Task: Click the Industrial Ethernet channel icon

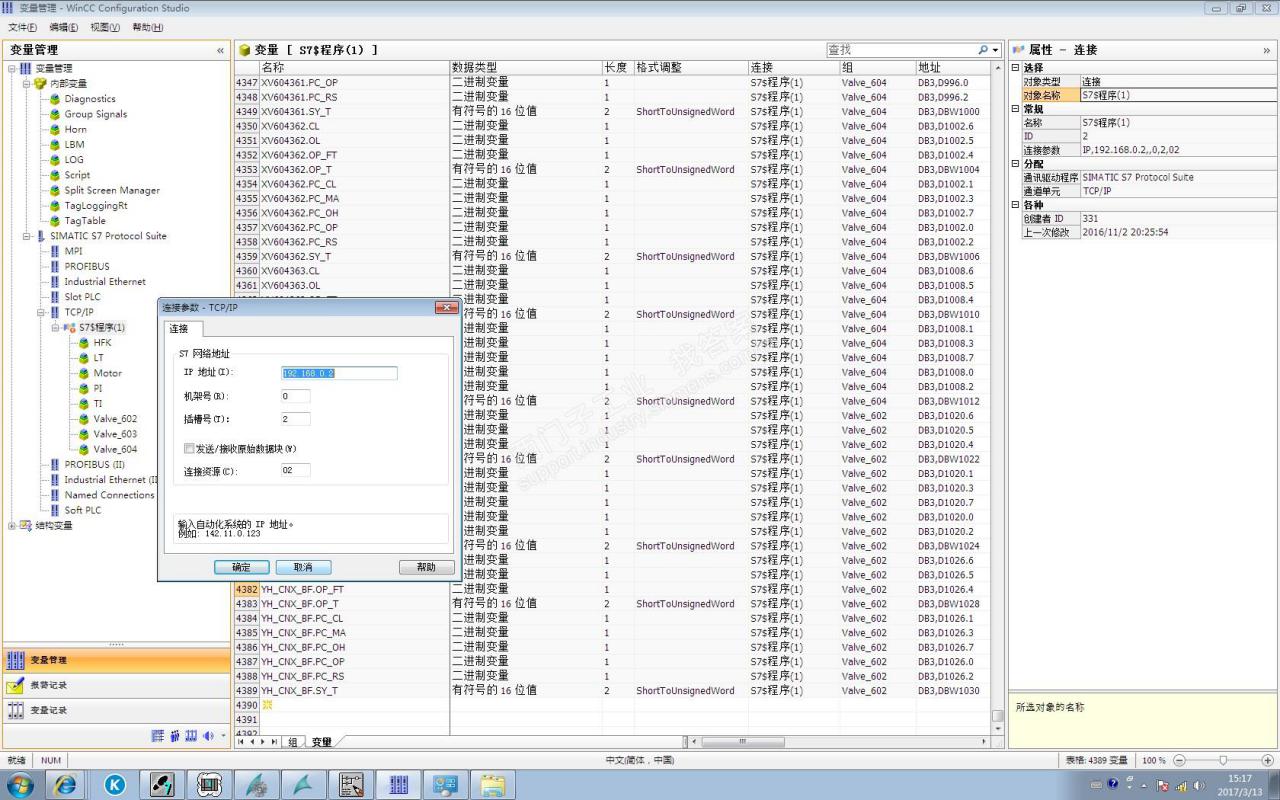Action: [55, 282]
